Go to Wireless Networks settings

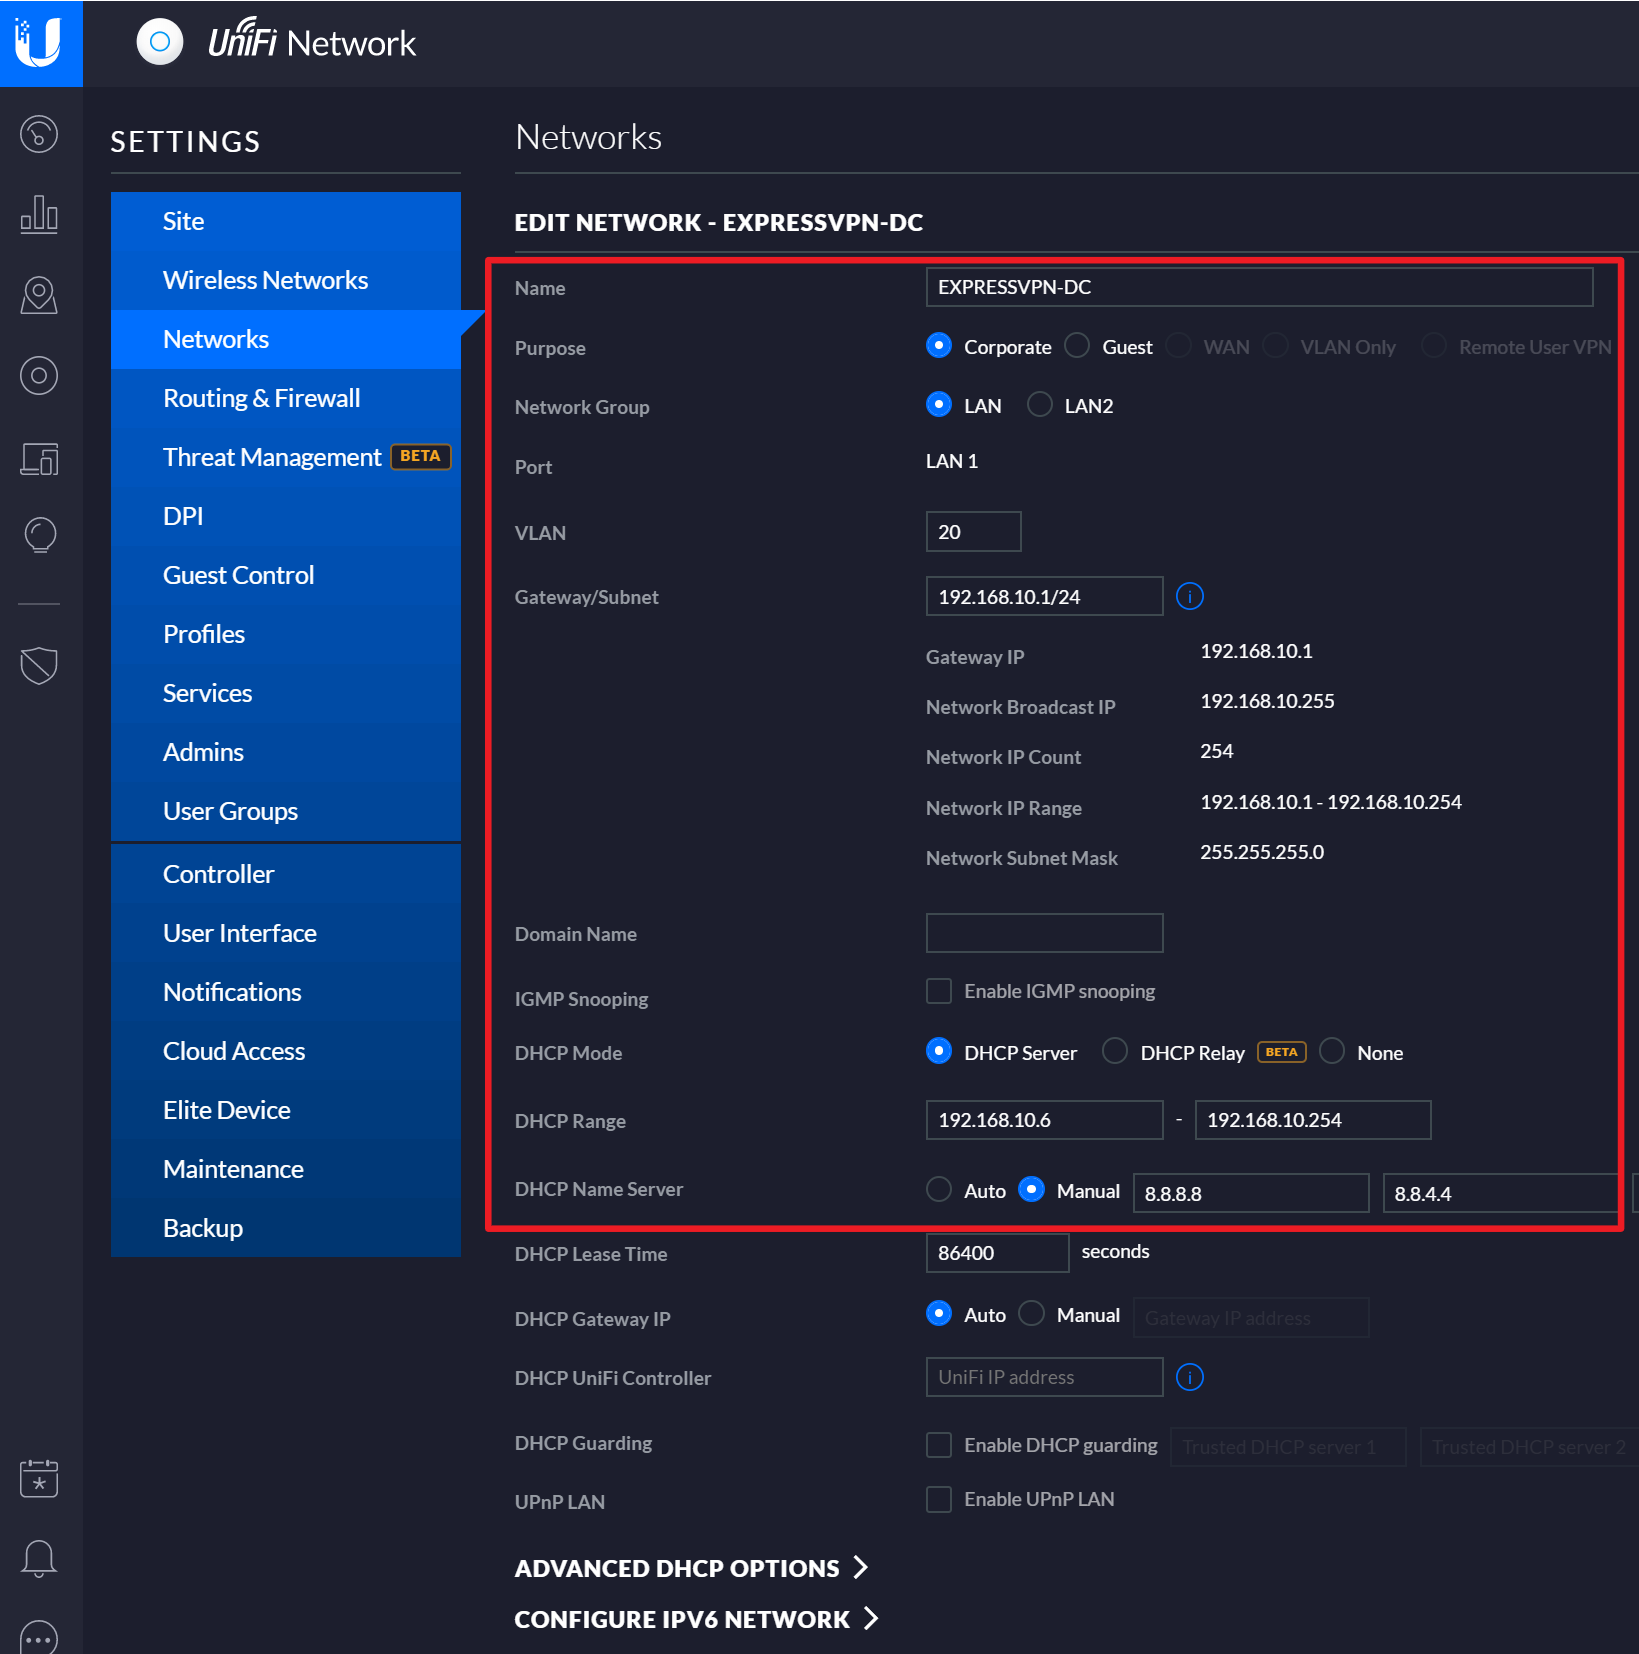(x=265, y=280)
